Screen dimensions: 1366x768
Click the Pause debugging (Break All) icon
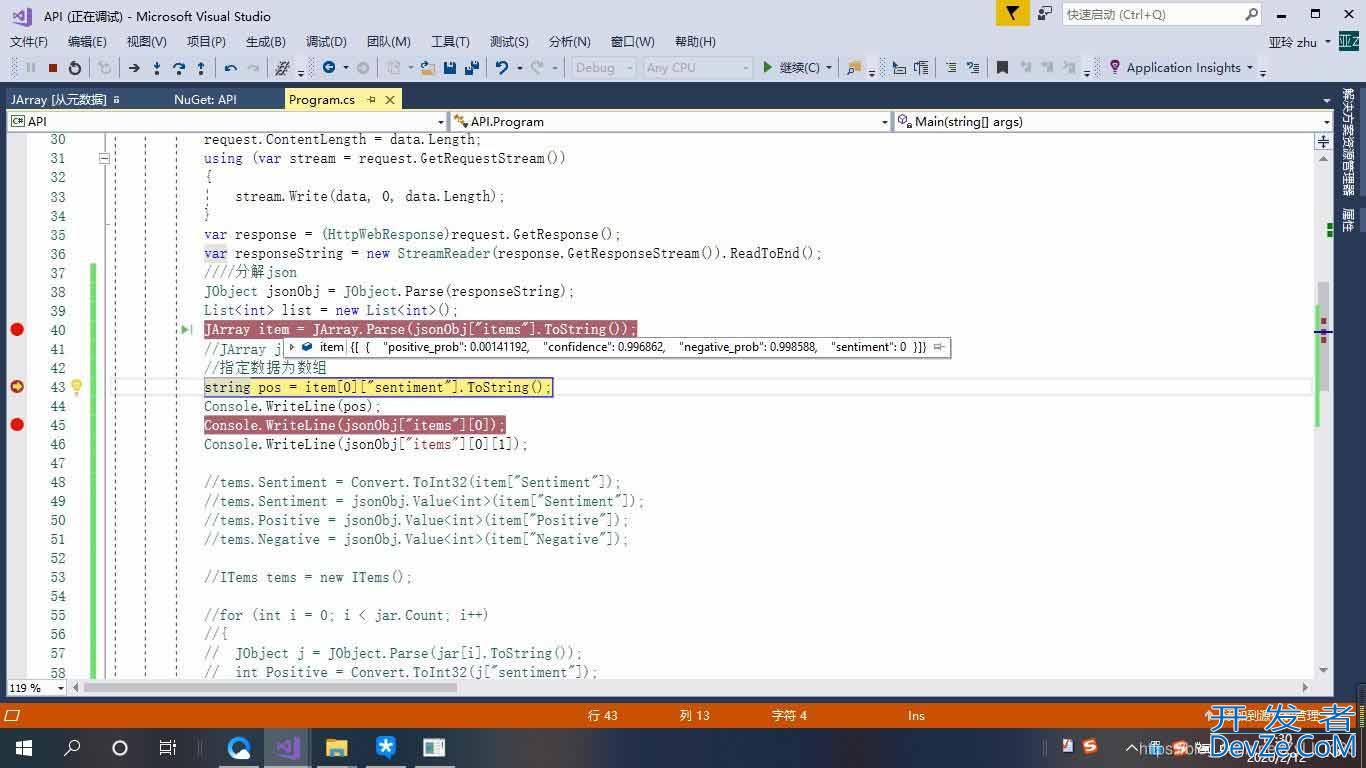coord(31,68)
